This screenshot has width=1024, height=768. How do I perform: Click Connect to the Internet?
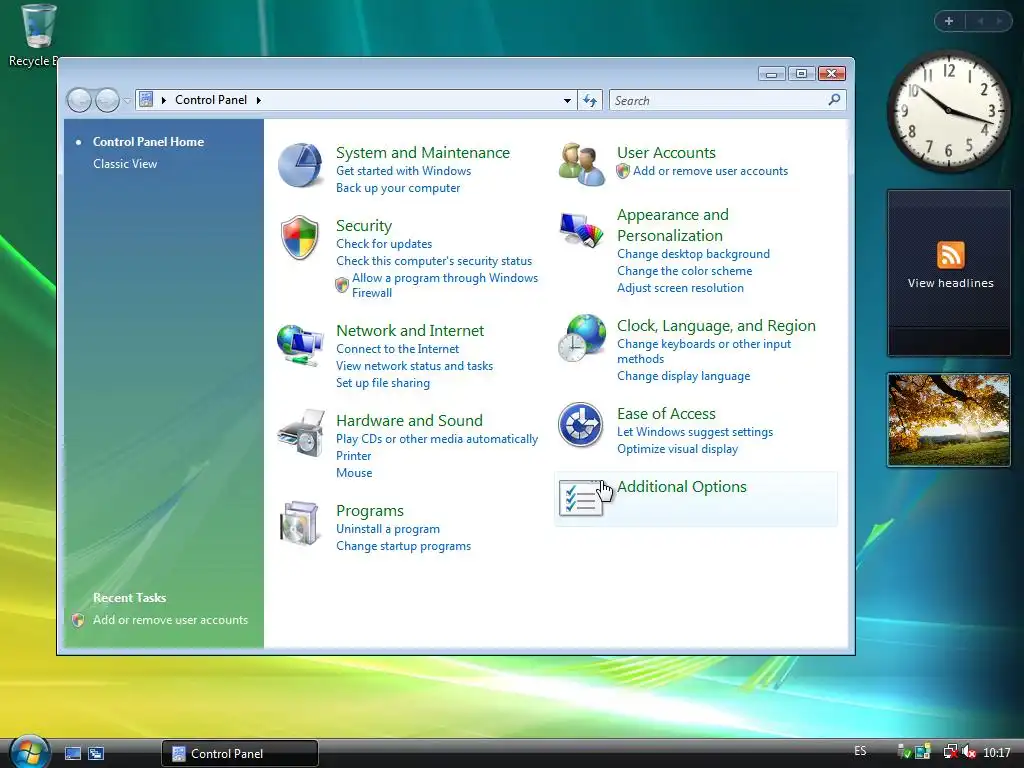[397, 349]
